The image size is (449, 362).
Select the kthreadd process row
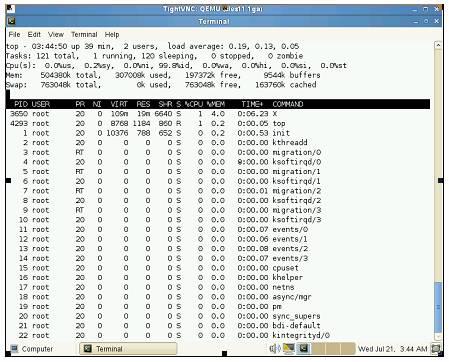(218, 143)
